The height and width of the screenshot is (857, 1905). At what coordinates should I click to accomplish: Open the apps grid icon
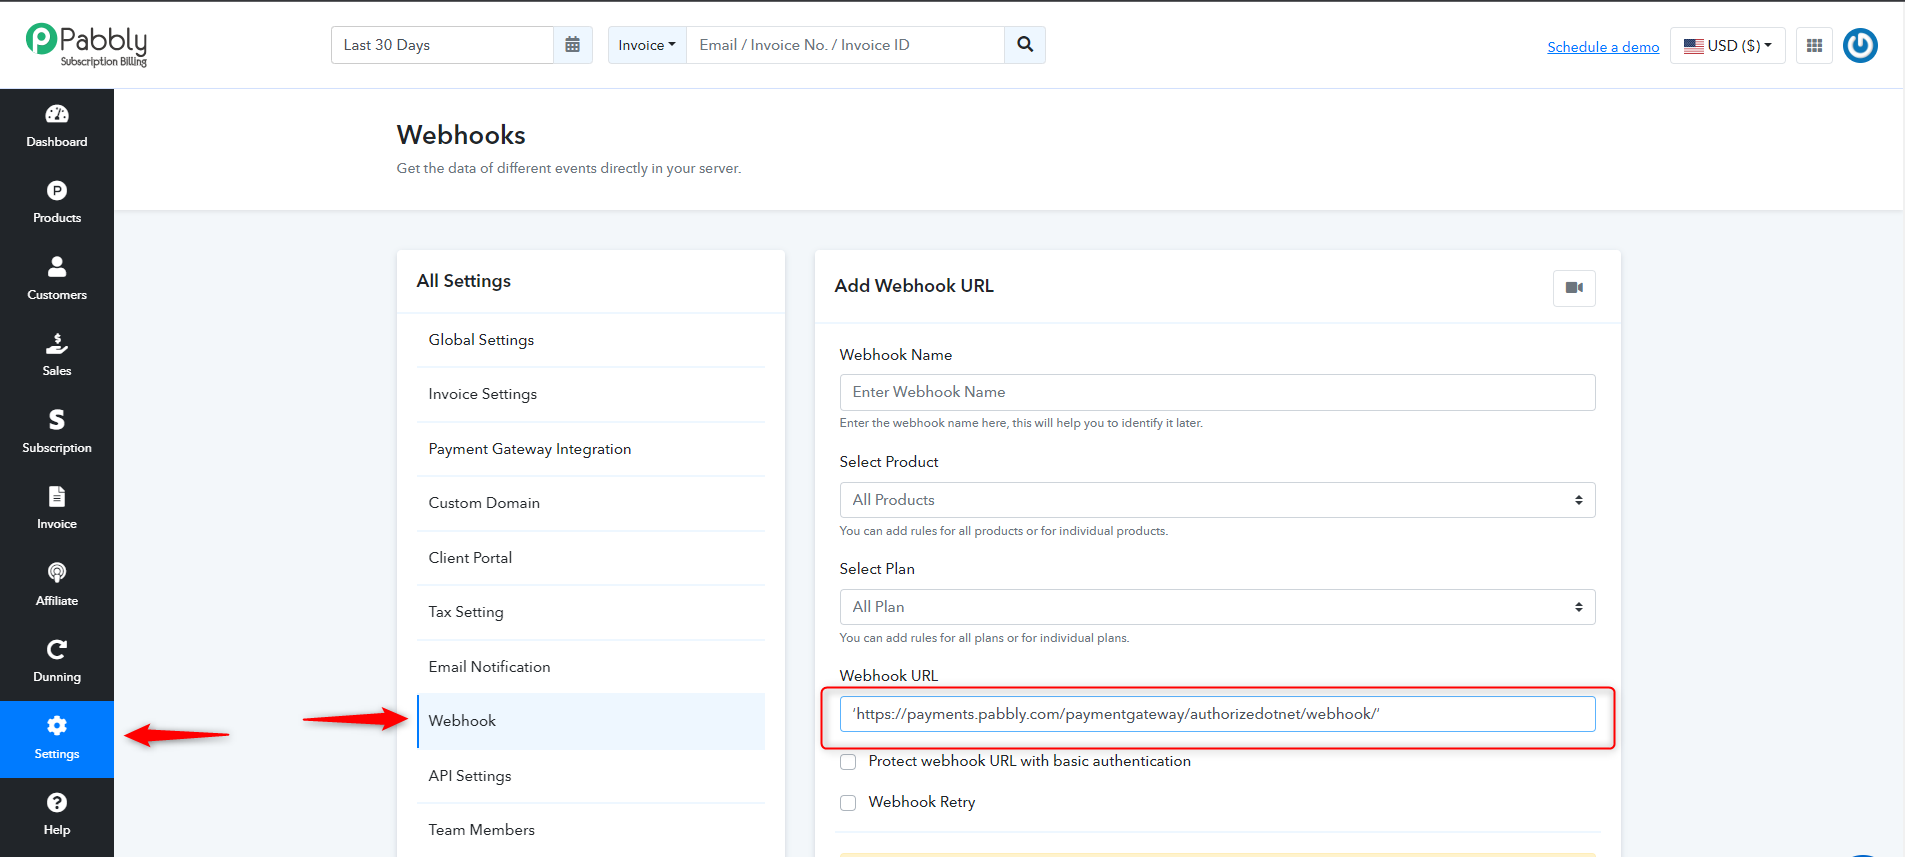tap(1814, 45)
